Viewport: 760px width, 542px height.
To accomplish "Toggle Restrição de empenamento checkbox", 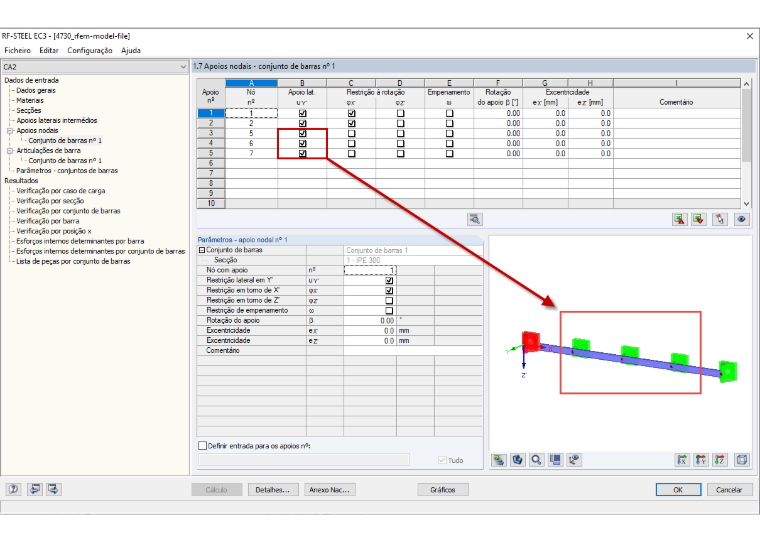I will click(x=389, y=311).
